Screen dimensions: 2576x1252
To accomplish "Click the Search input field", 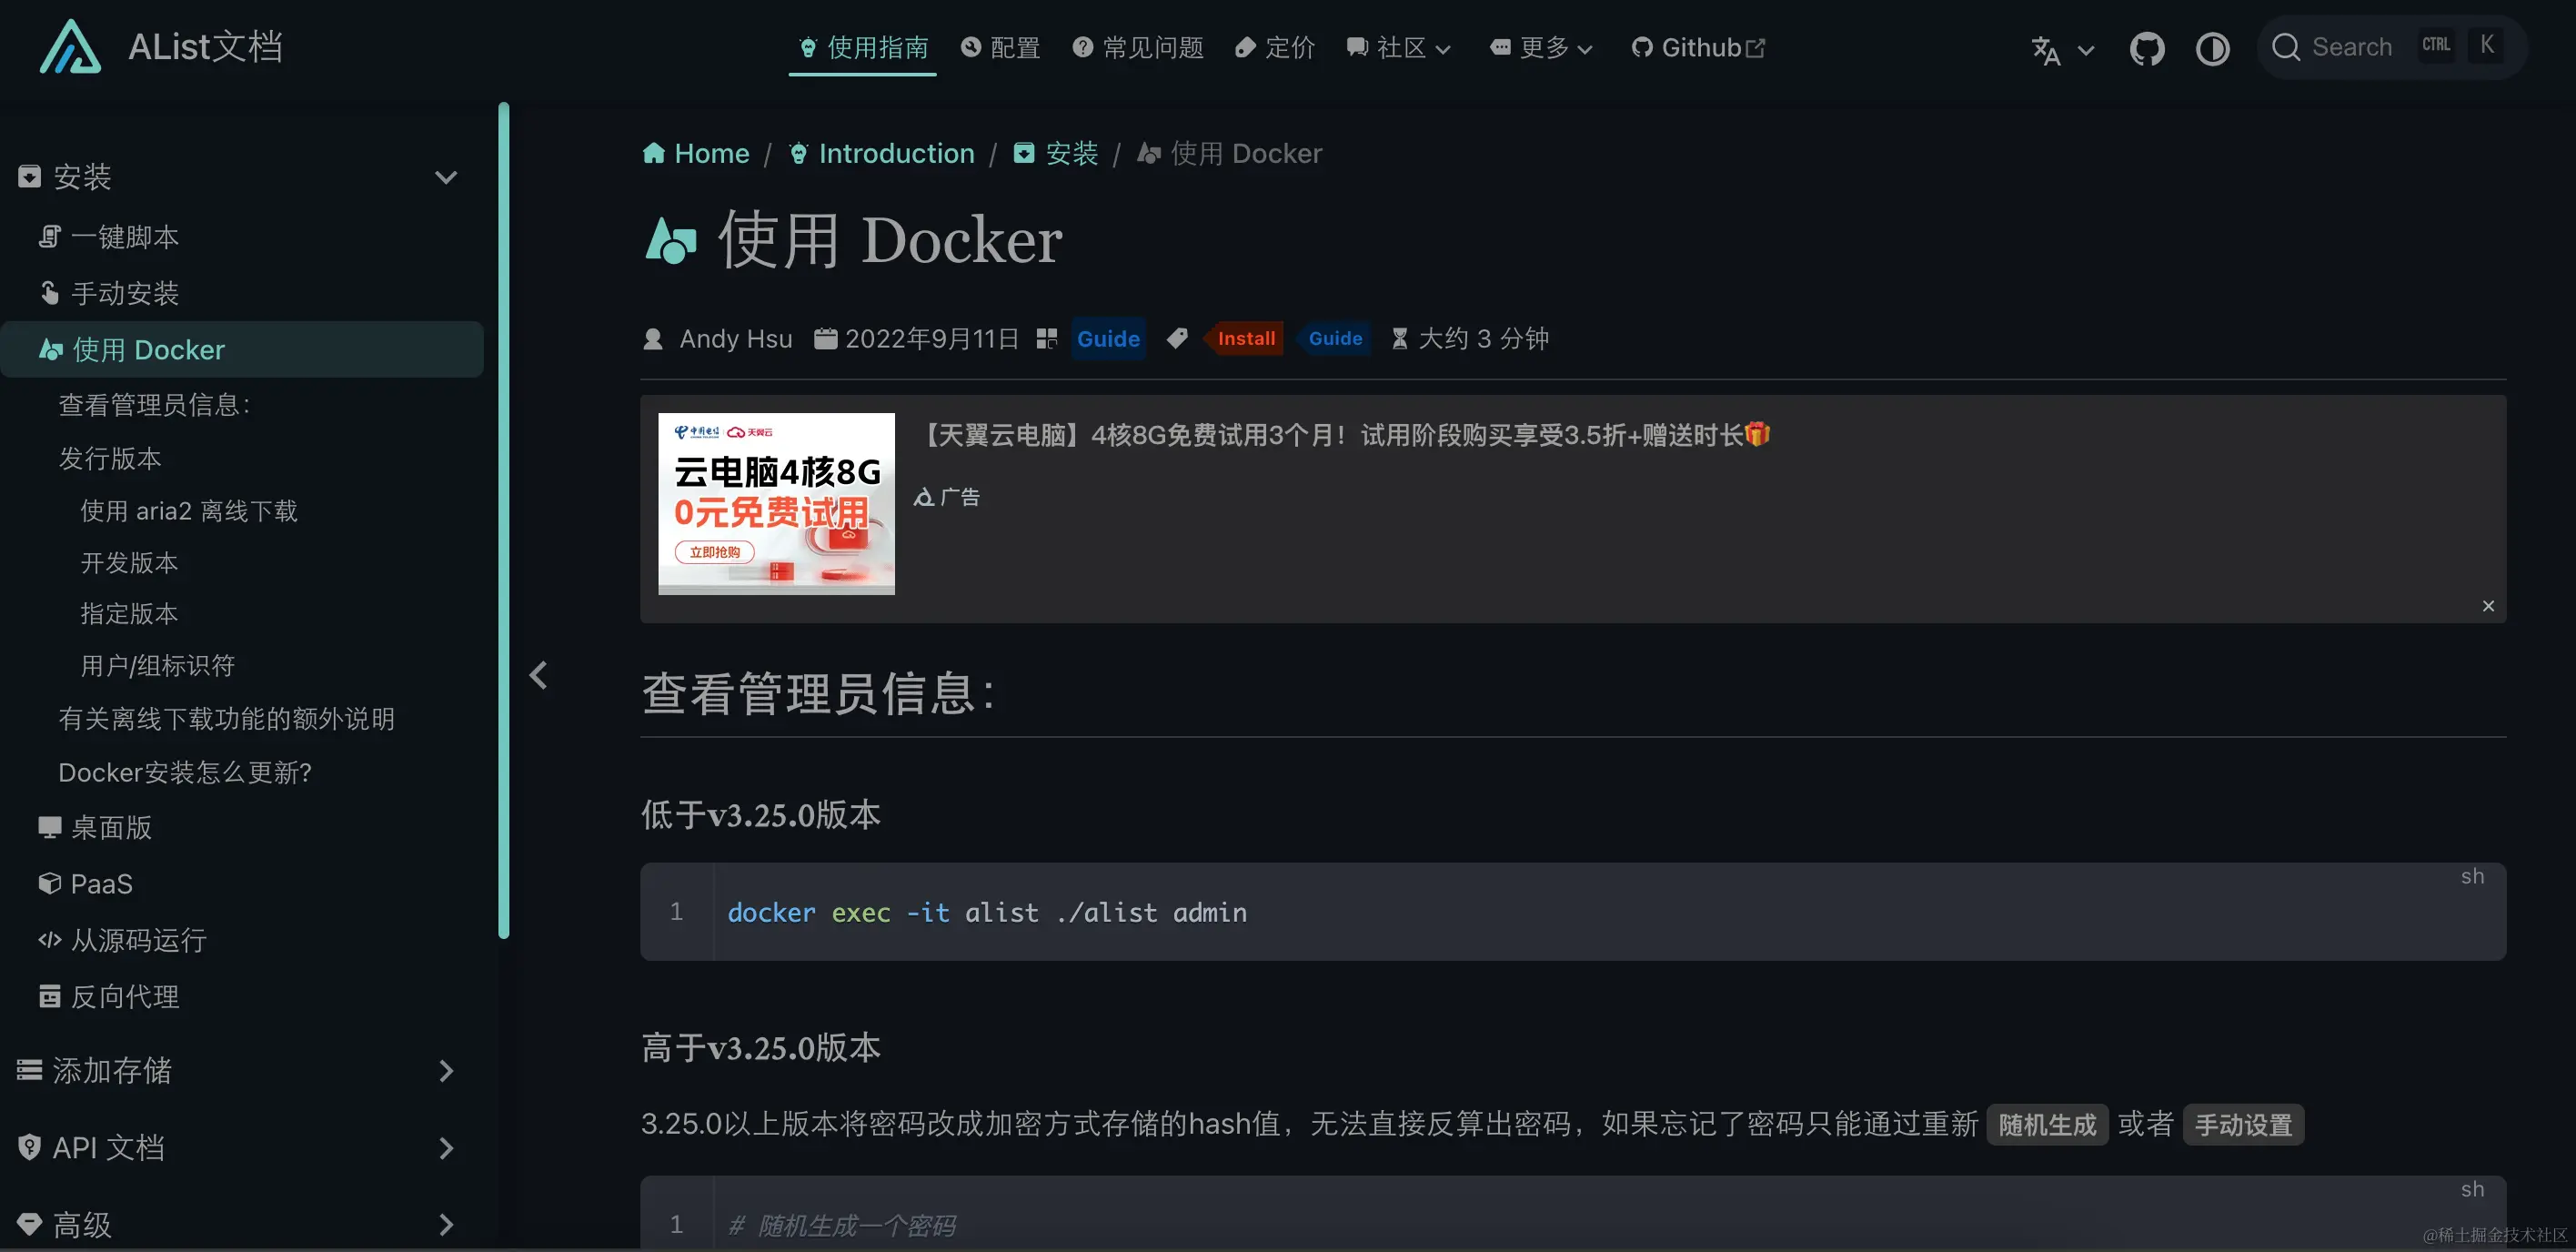I will click(x=2351, y=47).
